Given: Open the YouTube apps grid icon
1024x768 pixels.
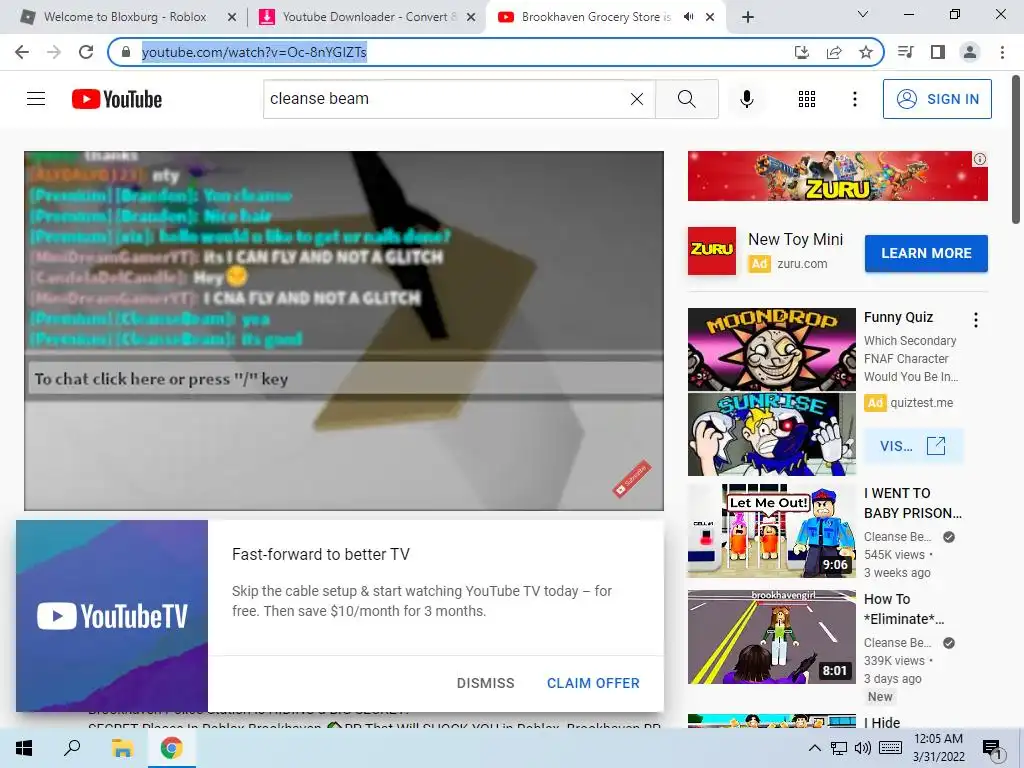Looking at the screenshot, I should (807, 99).
